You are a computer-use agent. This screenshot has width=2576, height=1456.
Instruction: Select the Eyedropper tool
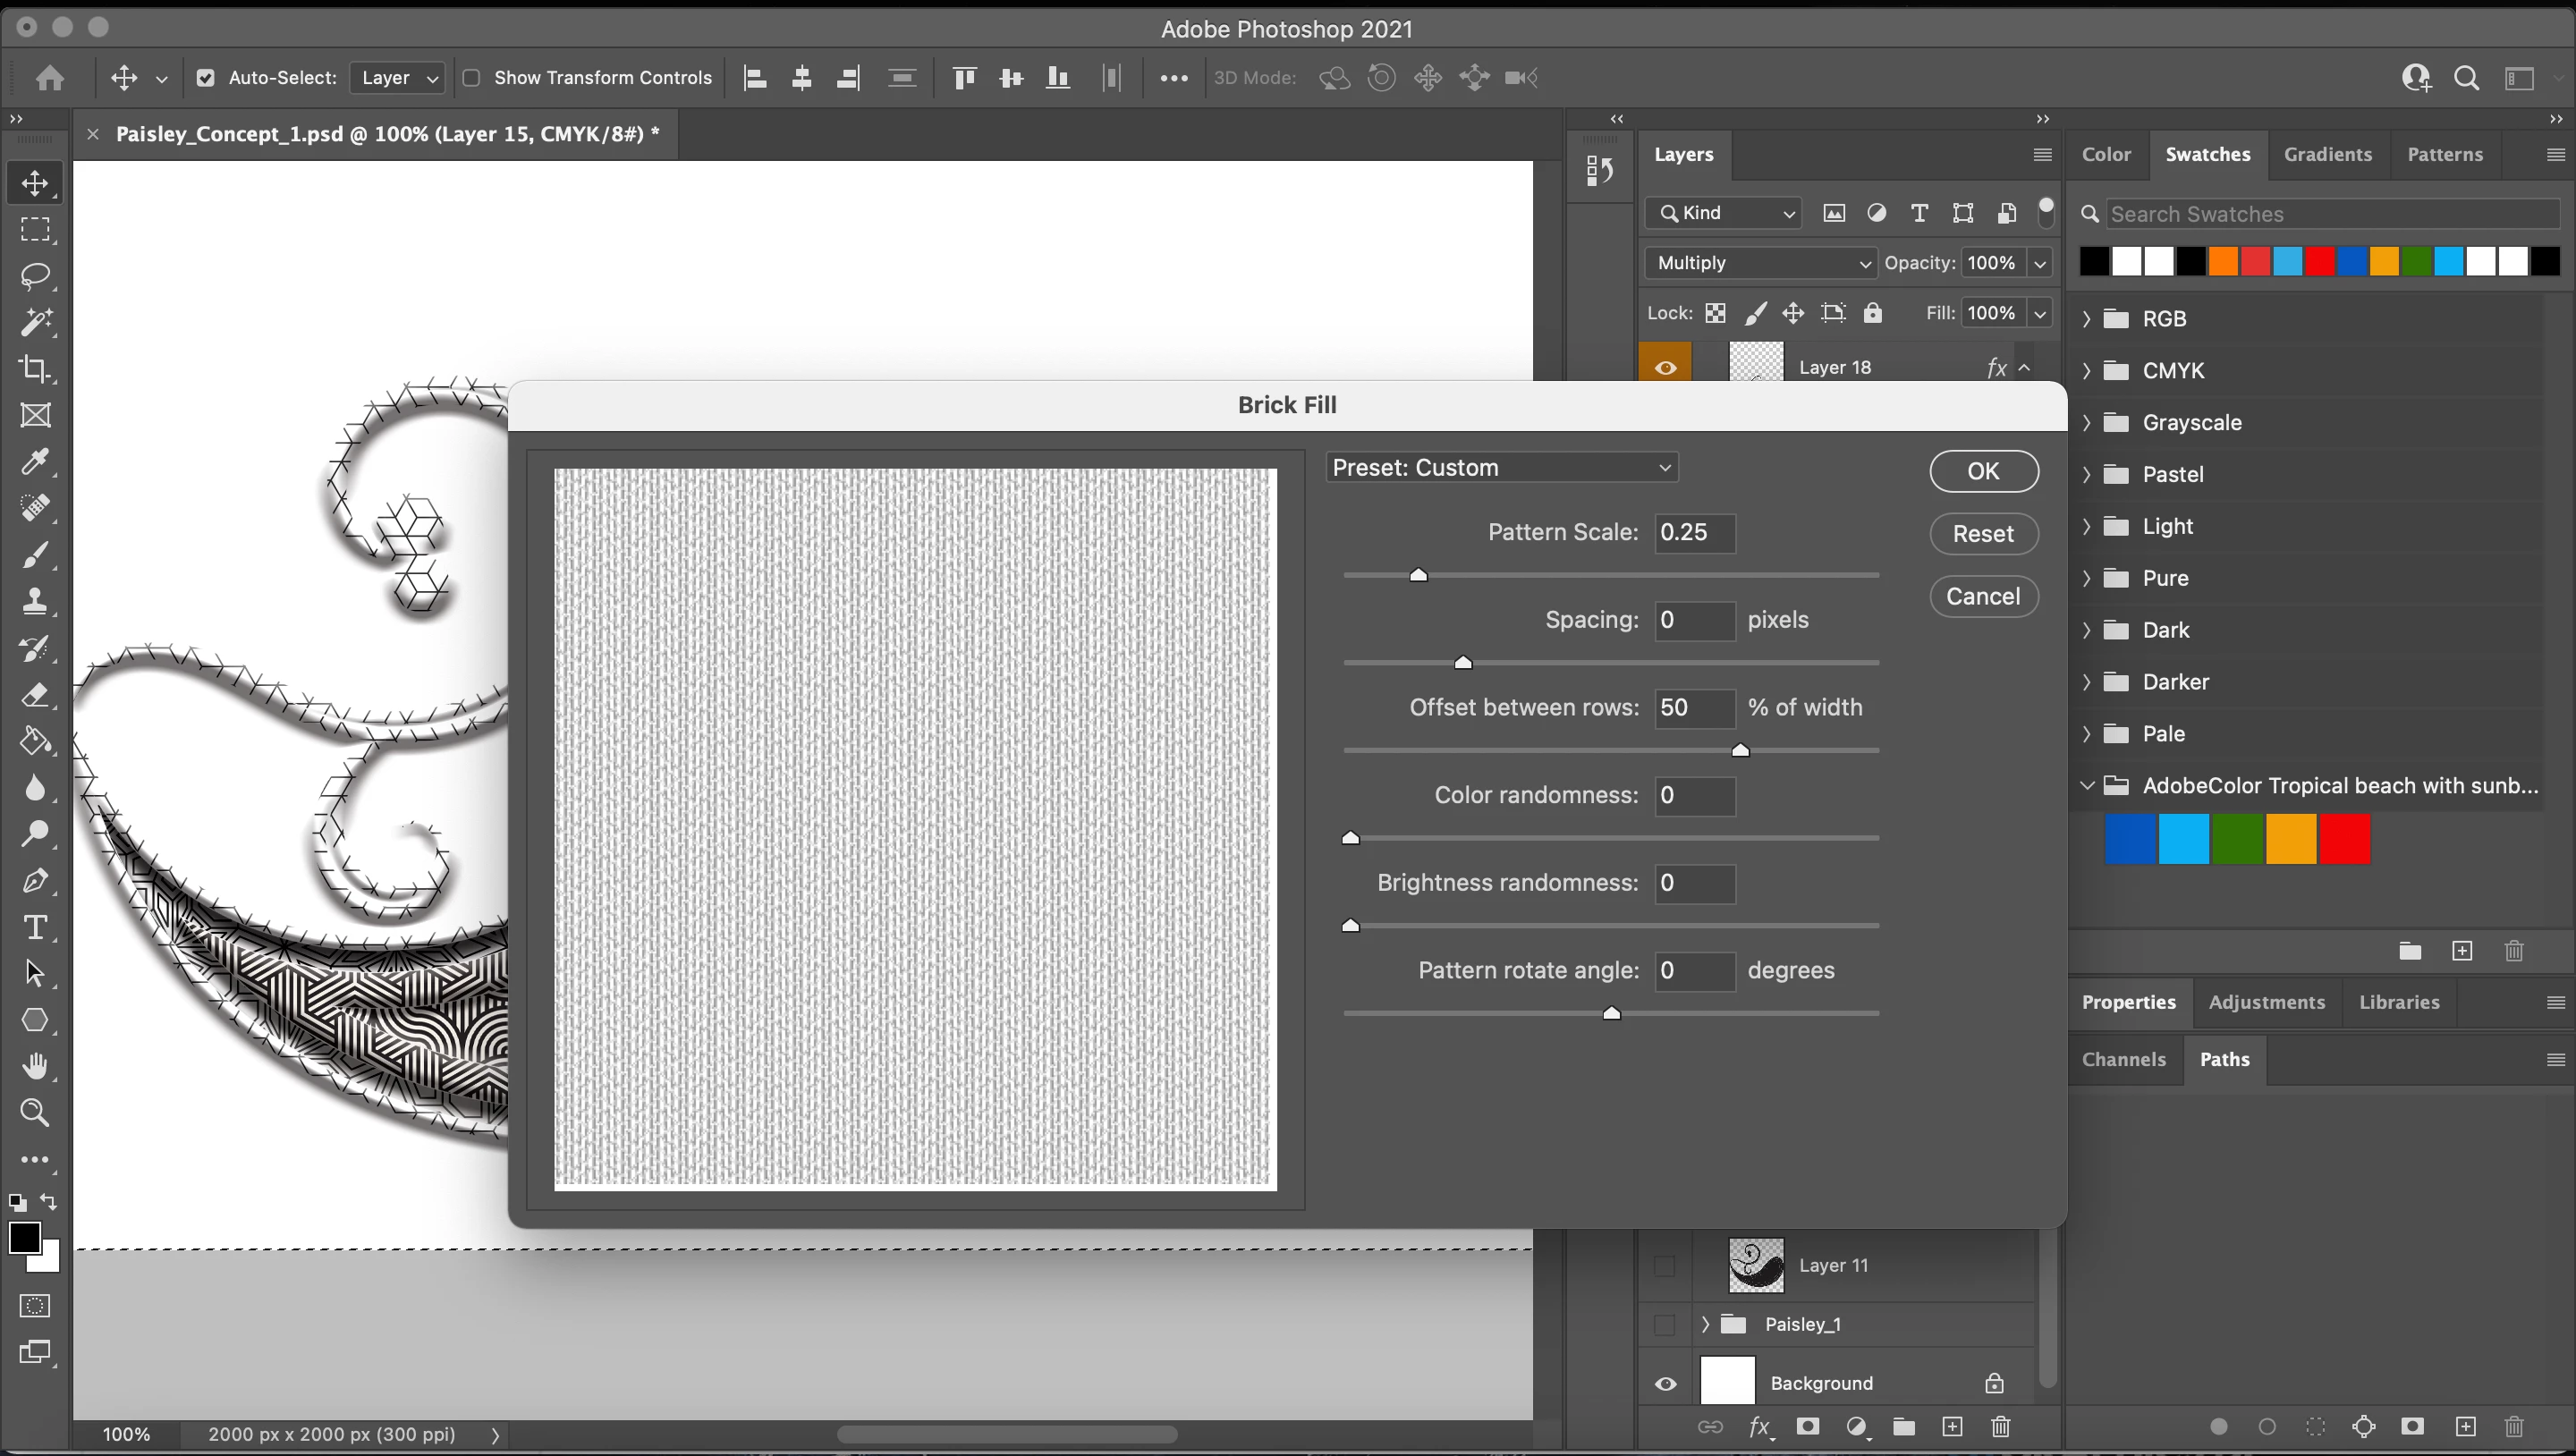point(36,462)
